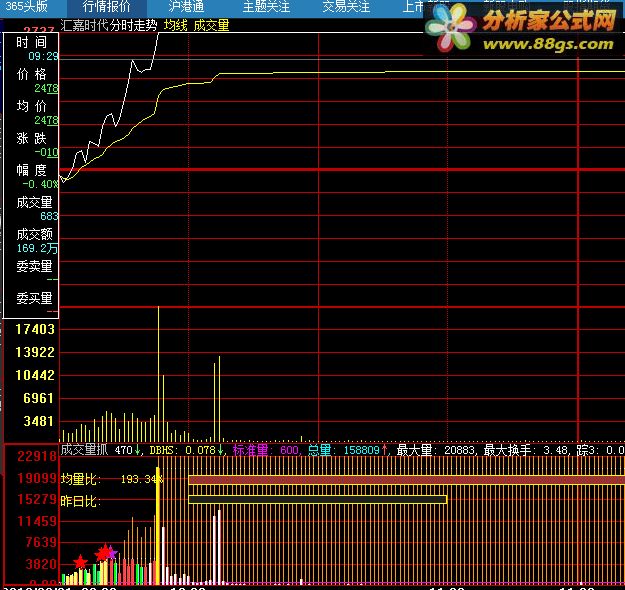The width and height of the screenshot is (625, 590).
Task: Go to the 交易关注 tab
Action: point(346,7)
